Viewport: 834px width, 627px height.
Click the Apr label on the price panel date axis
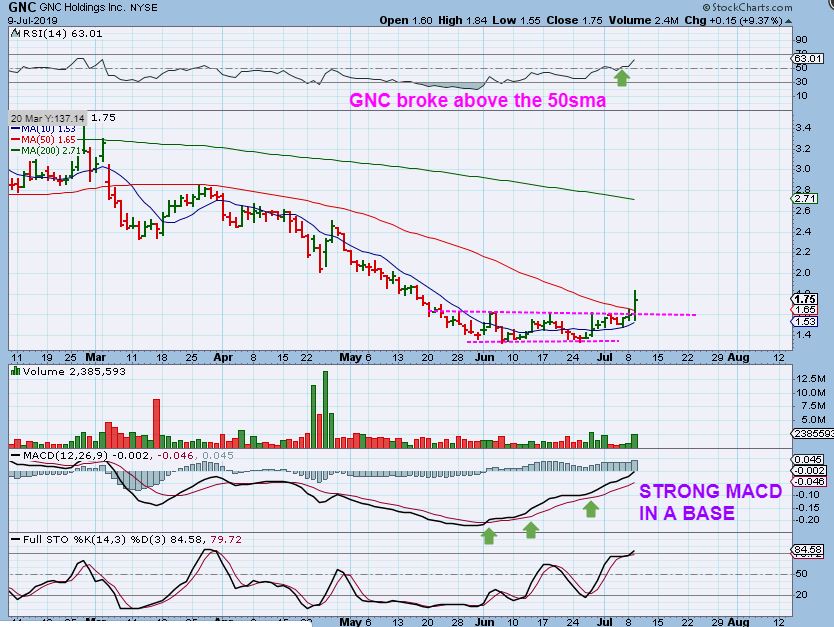[x=223, y=357]
